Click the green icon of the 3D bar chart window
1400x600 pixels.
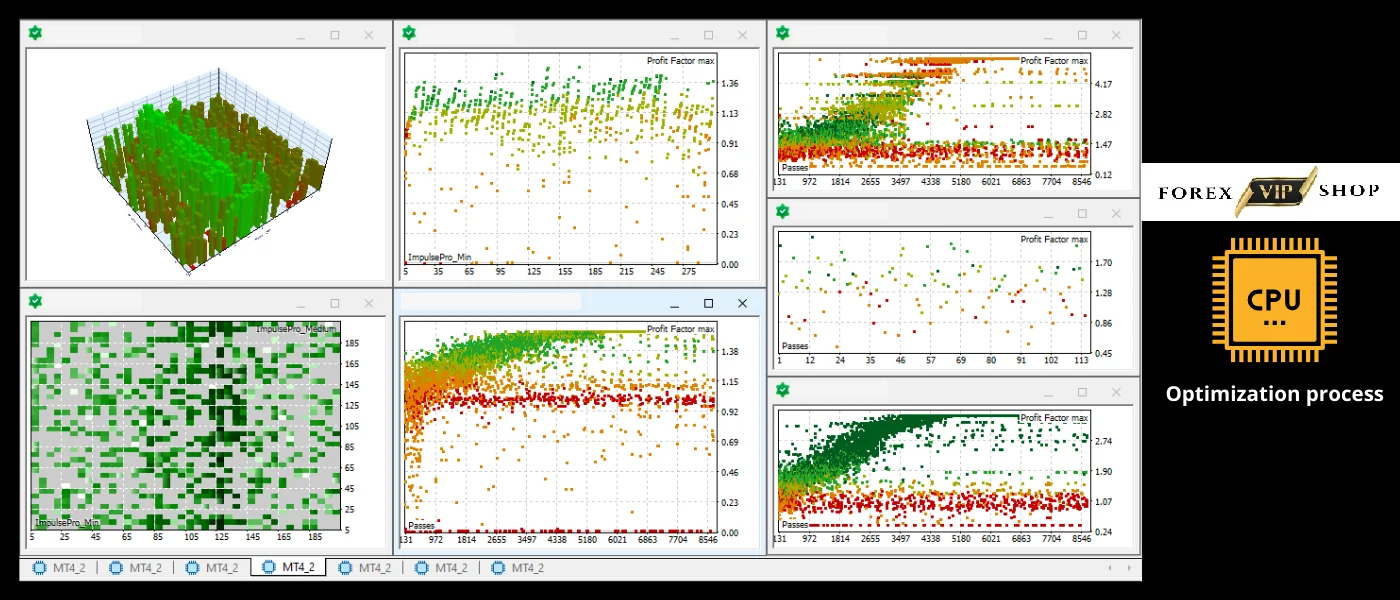click(35, 34)
